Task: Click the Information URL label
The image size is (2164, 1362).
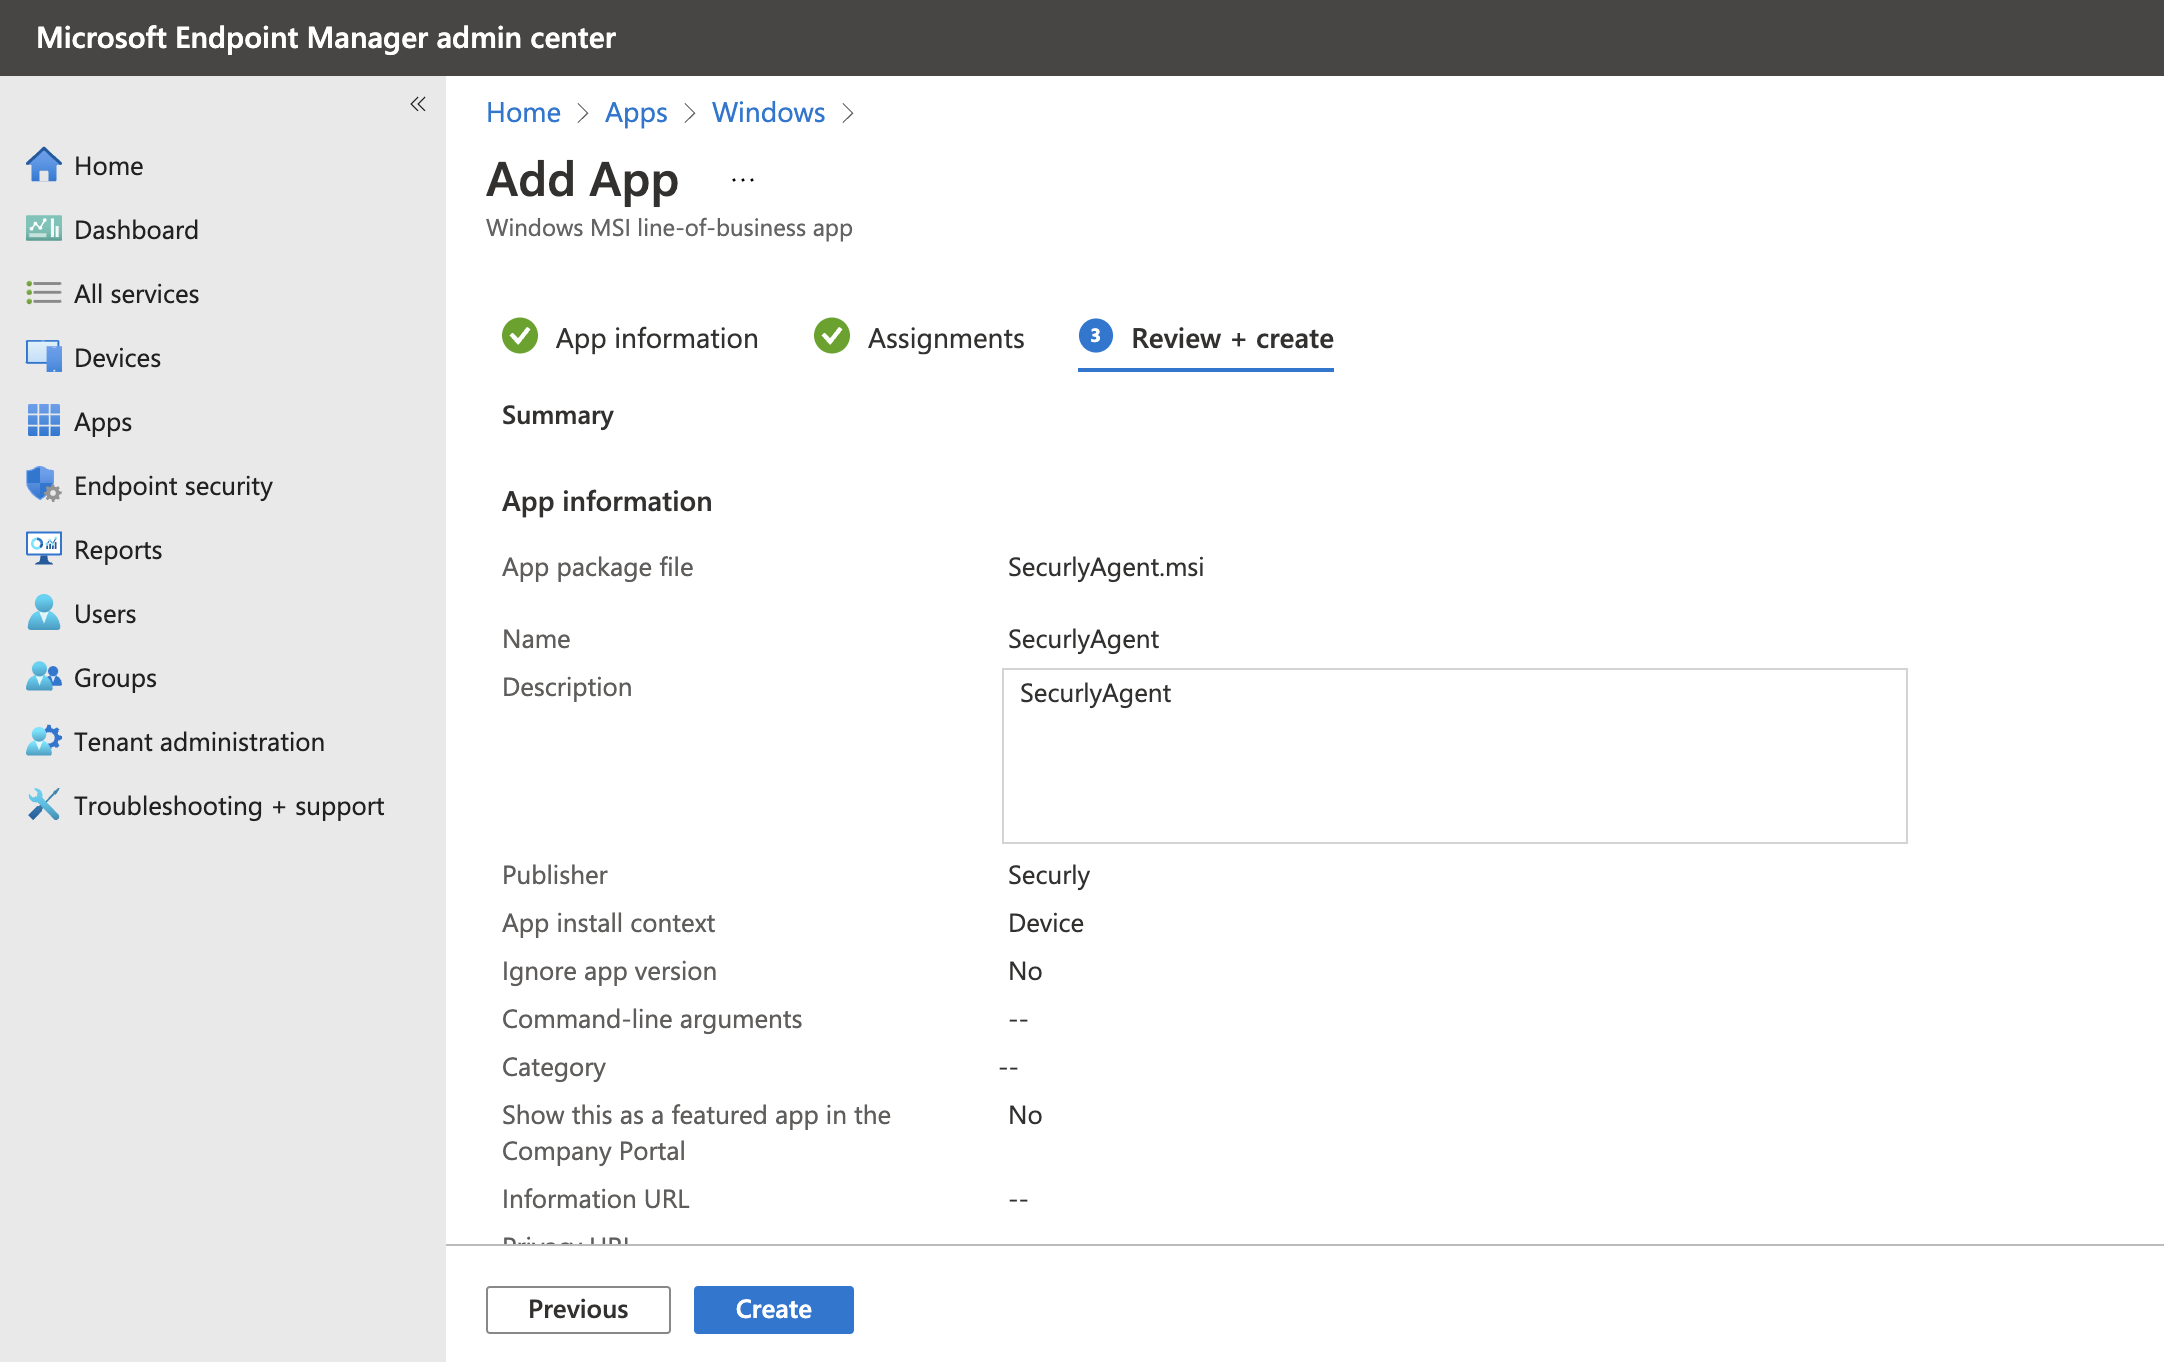Action: pos(596,1199)
